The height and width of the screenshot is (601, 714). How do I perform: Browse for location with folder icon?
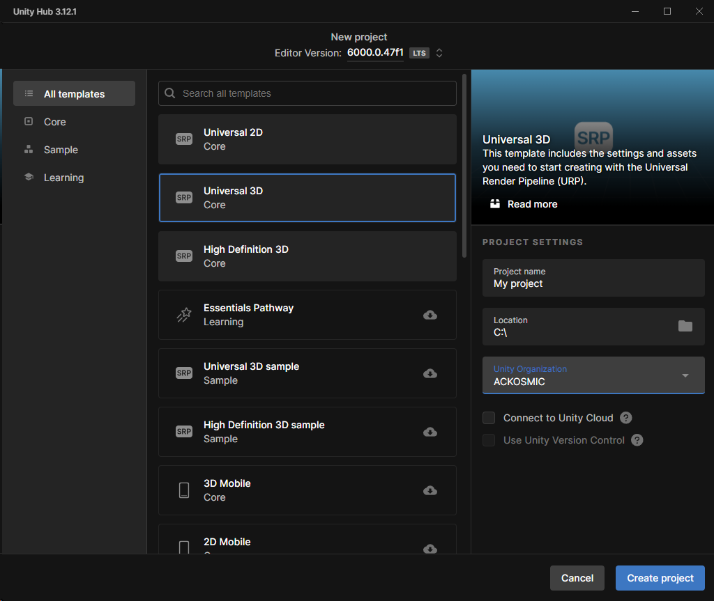[x=685, y=326]
